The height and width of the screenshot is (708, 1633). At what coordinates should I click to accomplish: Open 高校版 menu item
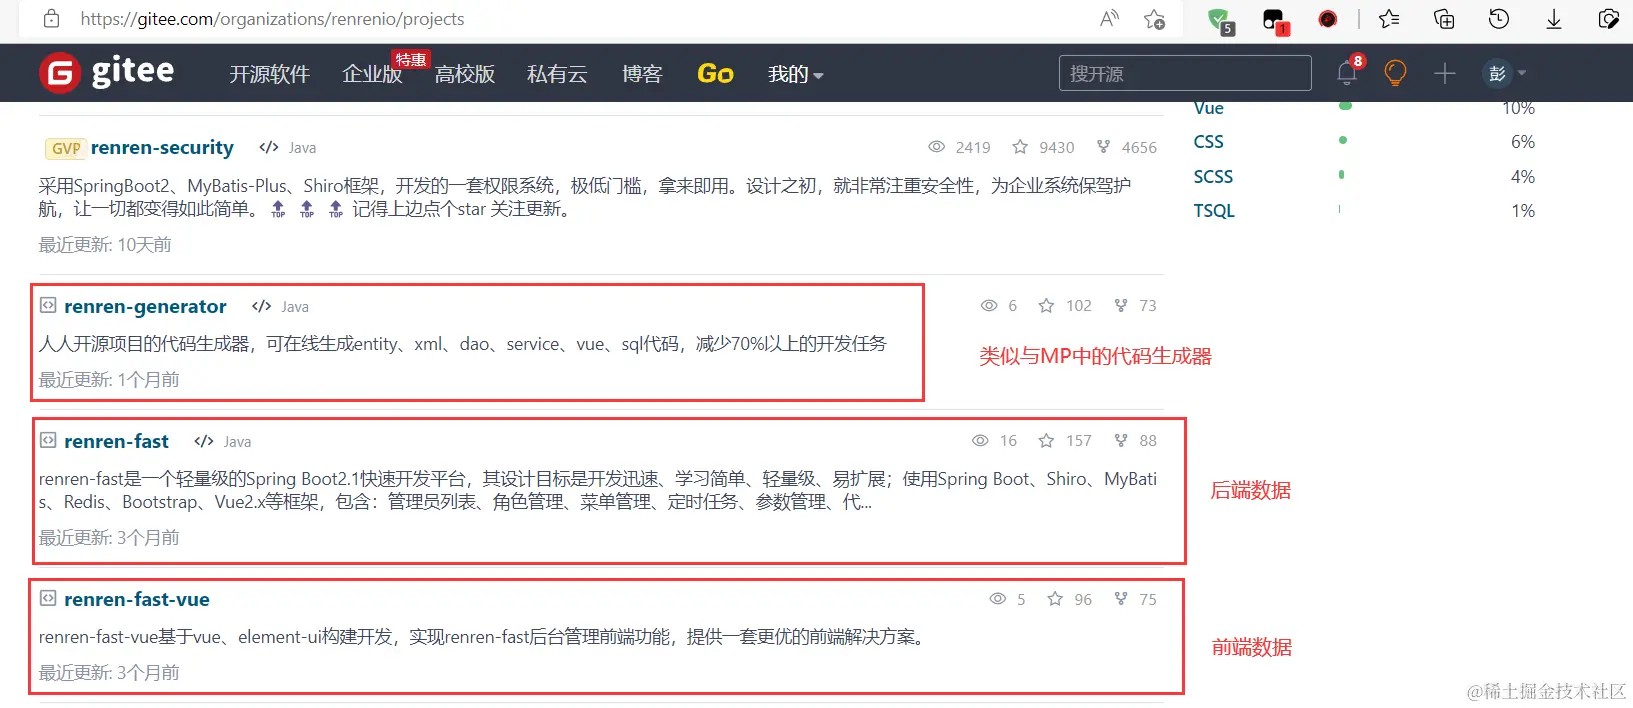(x=465, y=74)
